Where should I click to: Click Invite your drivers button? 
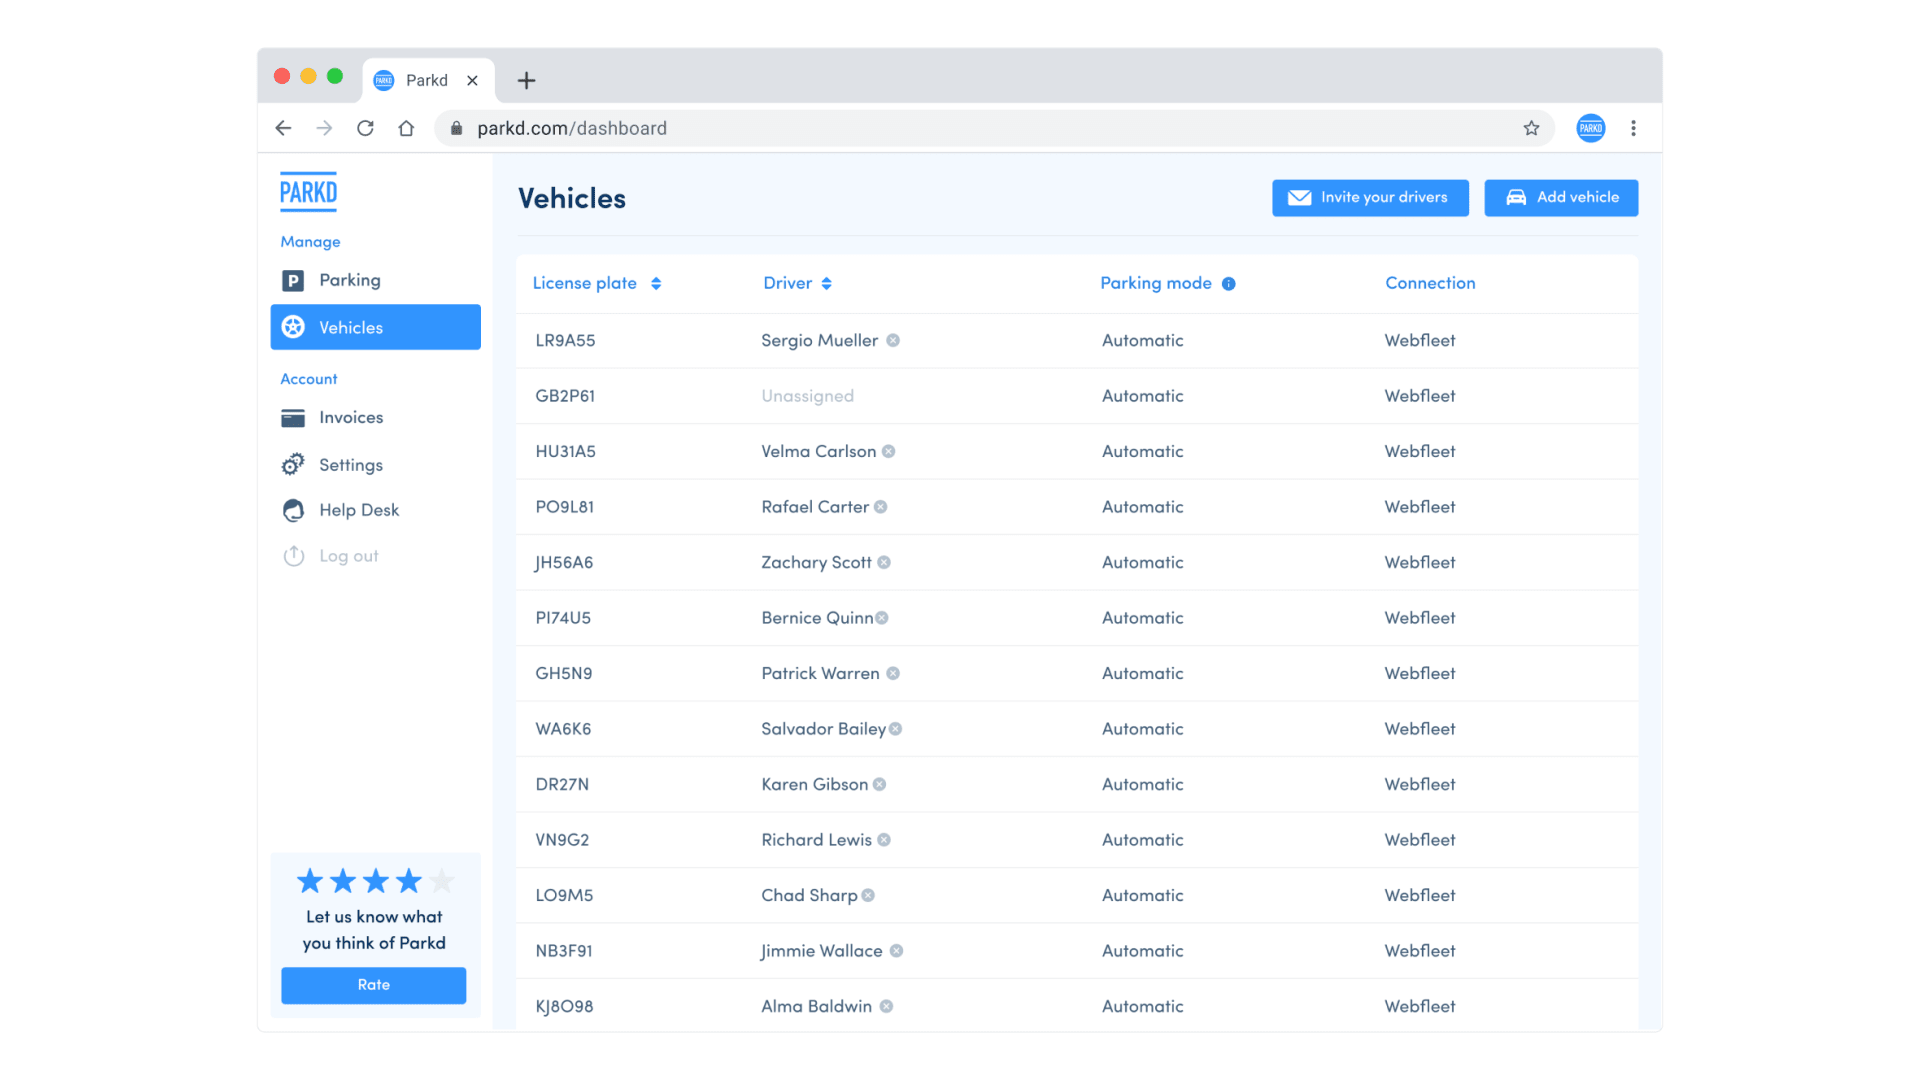1370,198
